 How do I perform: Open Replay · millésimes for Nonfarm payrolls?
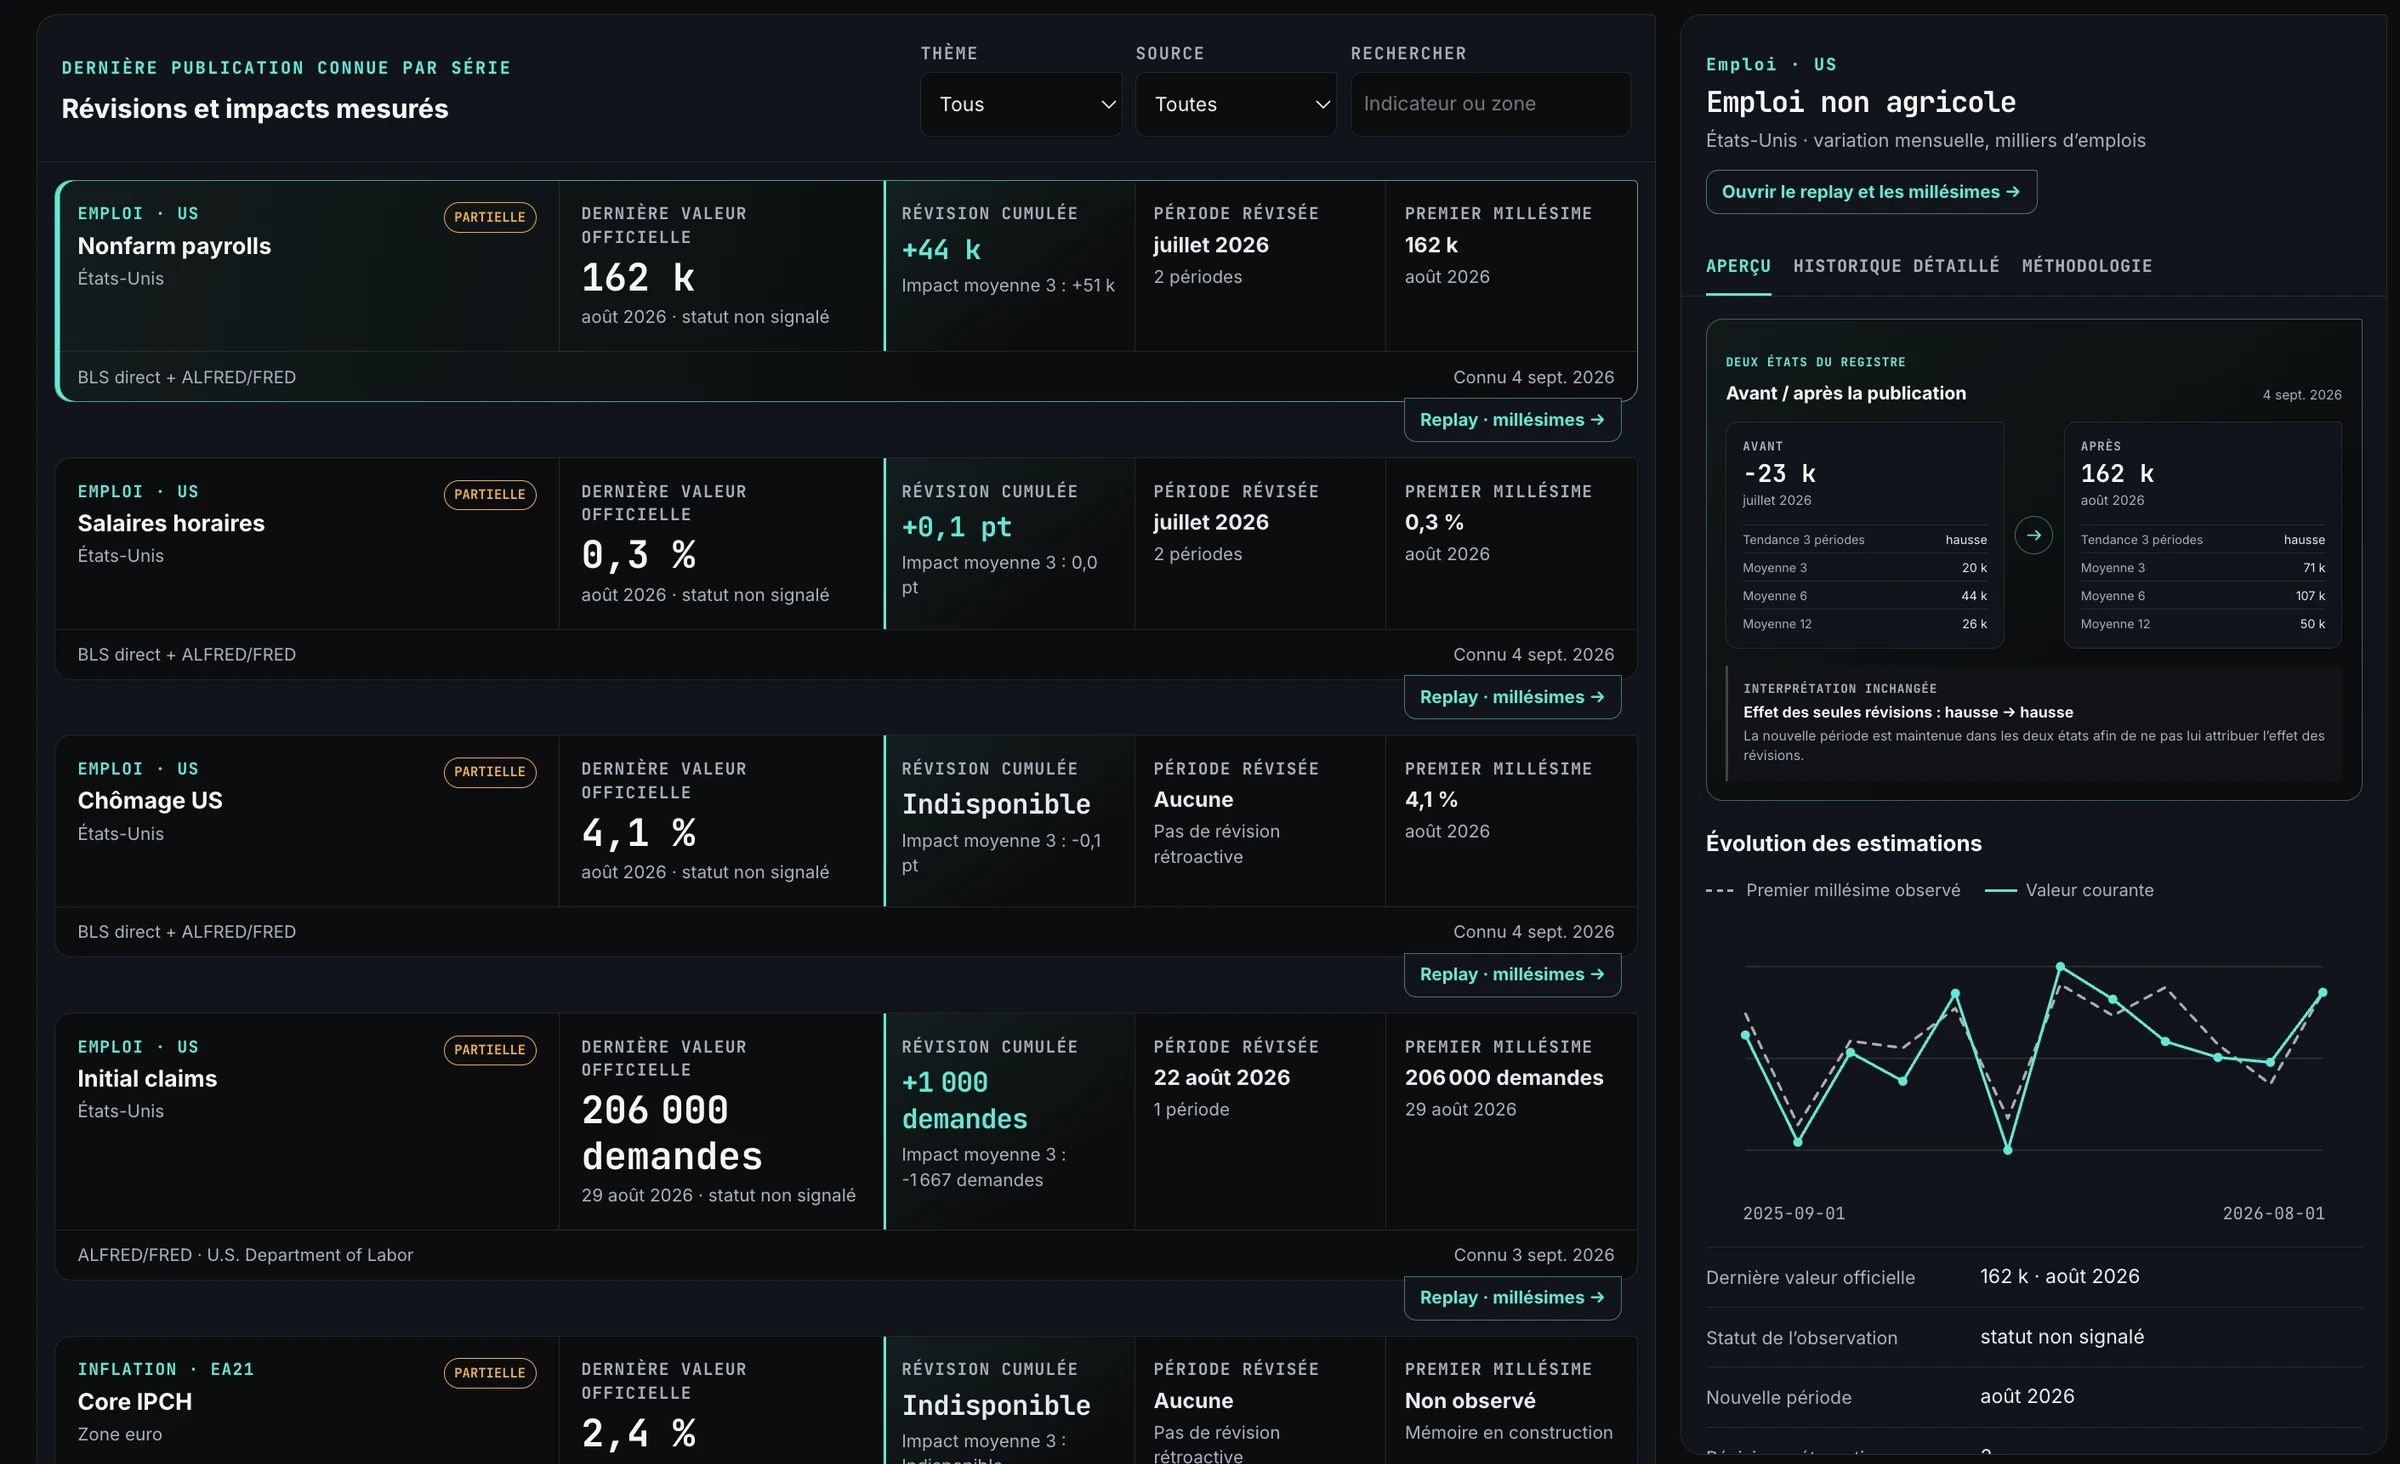[1512, 420]
